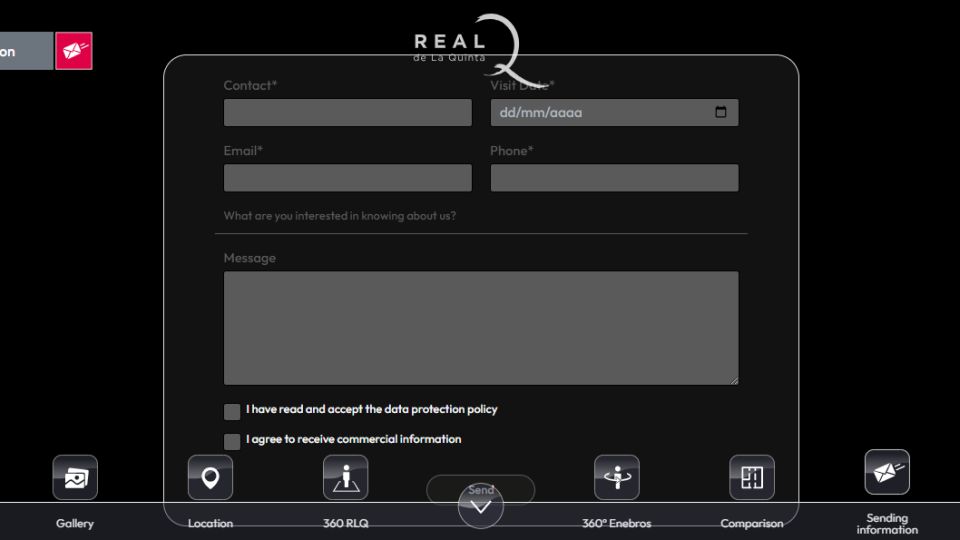
Task: Click the Phone input field
Action: point(614,178)
